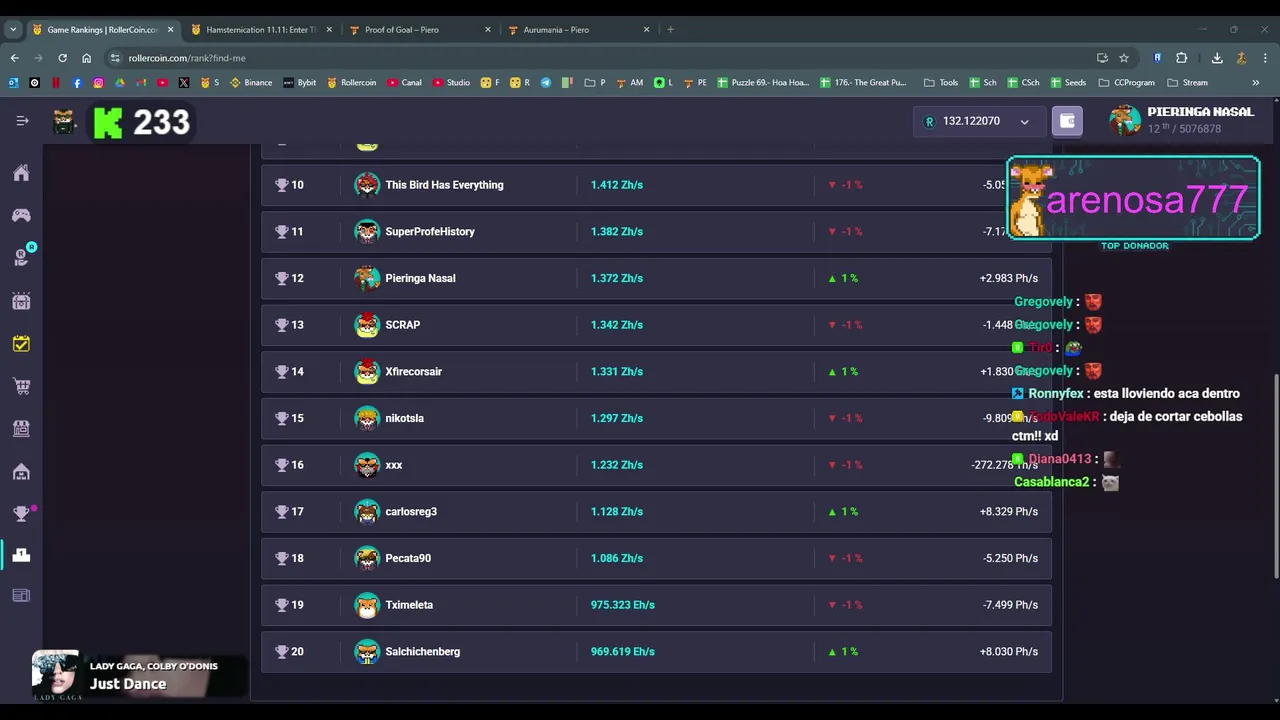This screenshot has height=720, width=1280.
Task: Click the Binance bookmark
Action: pos(251,83)
